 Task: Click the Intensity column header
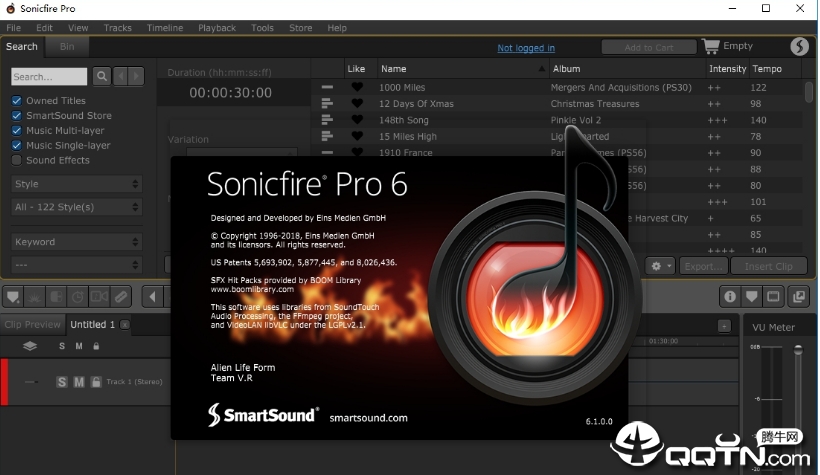coord(727,69)
